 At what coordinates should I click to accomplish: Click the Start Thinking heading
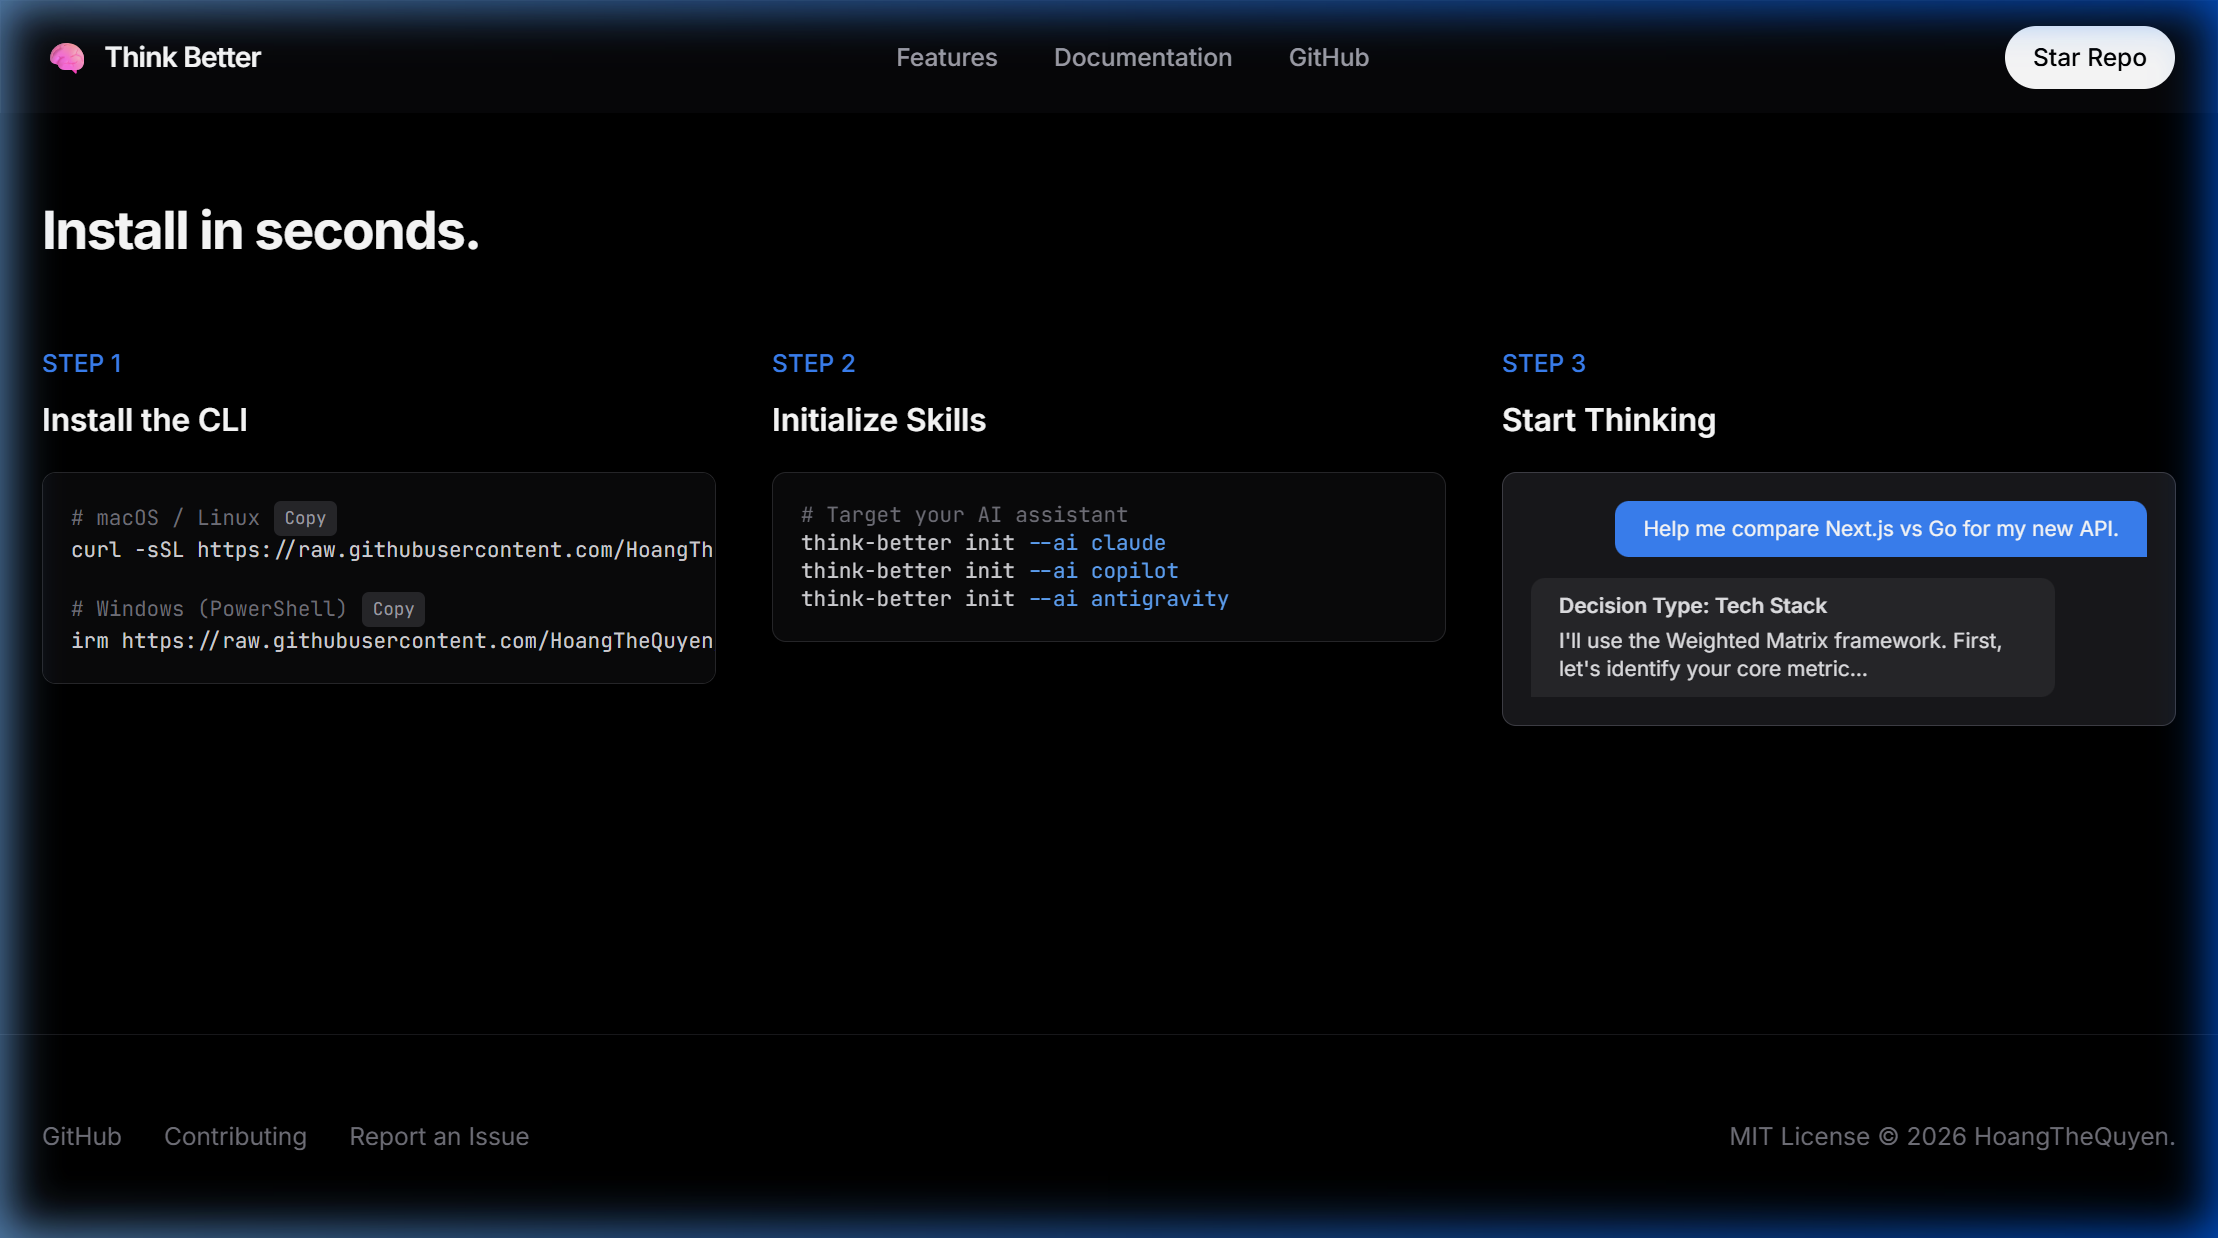tap(1608, 420)
